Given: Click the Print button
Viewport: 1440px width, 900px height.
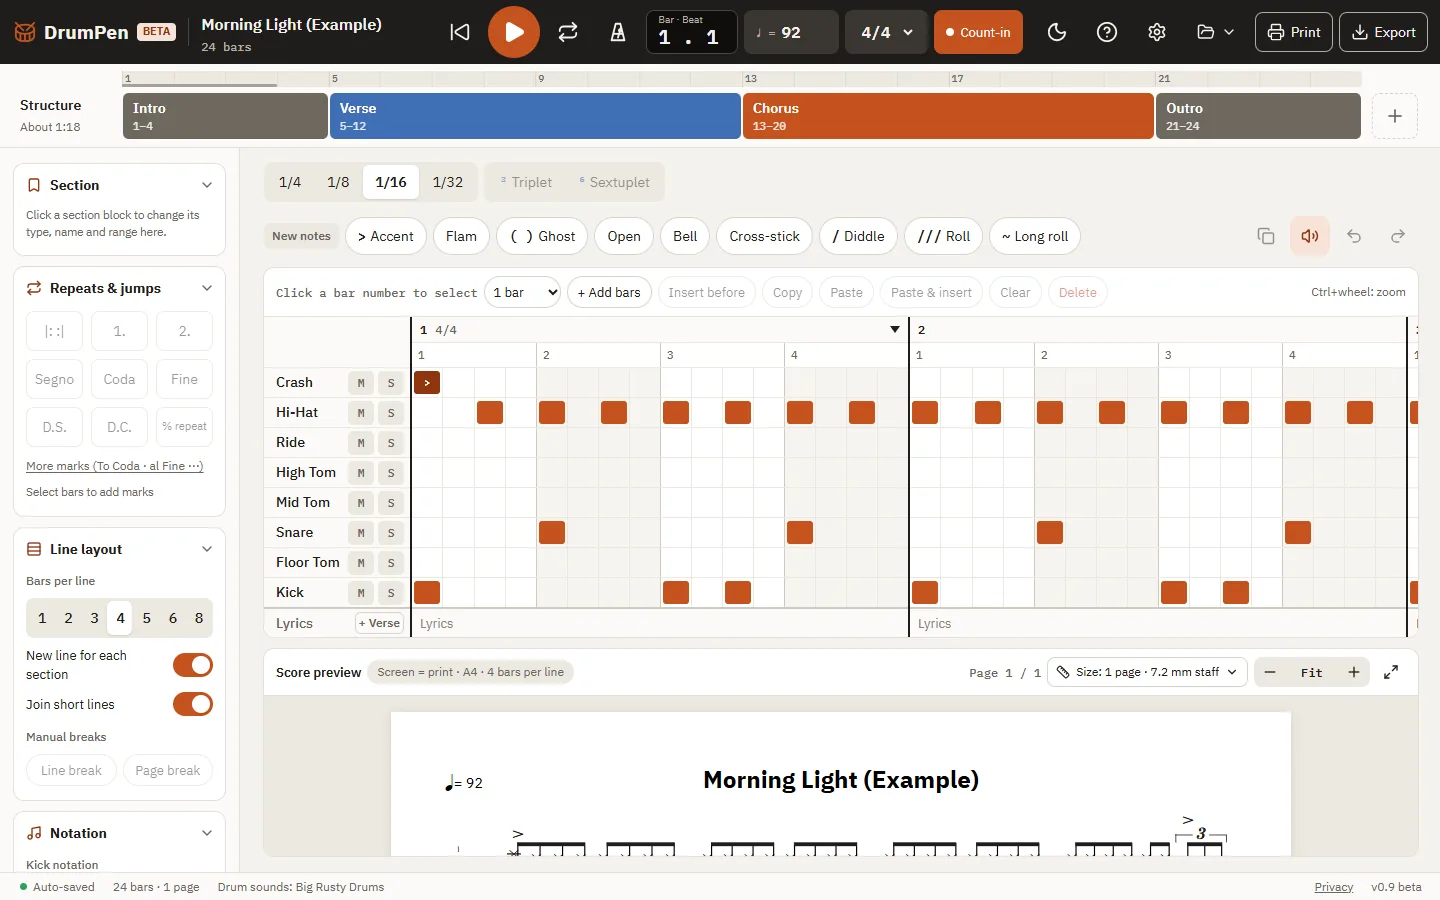Looking at the screenshot, I should click(1294, 32).
